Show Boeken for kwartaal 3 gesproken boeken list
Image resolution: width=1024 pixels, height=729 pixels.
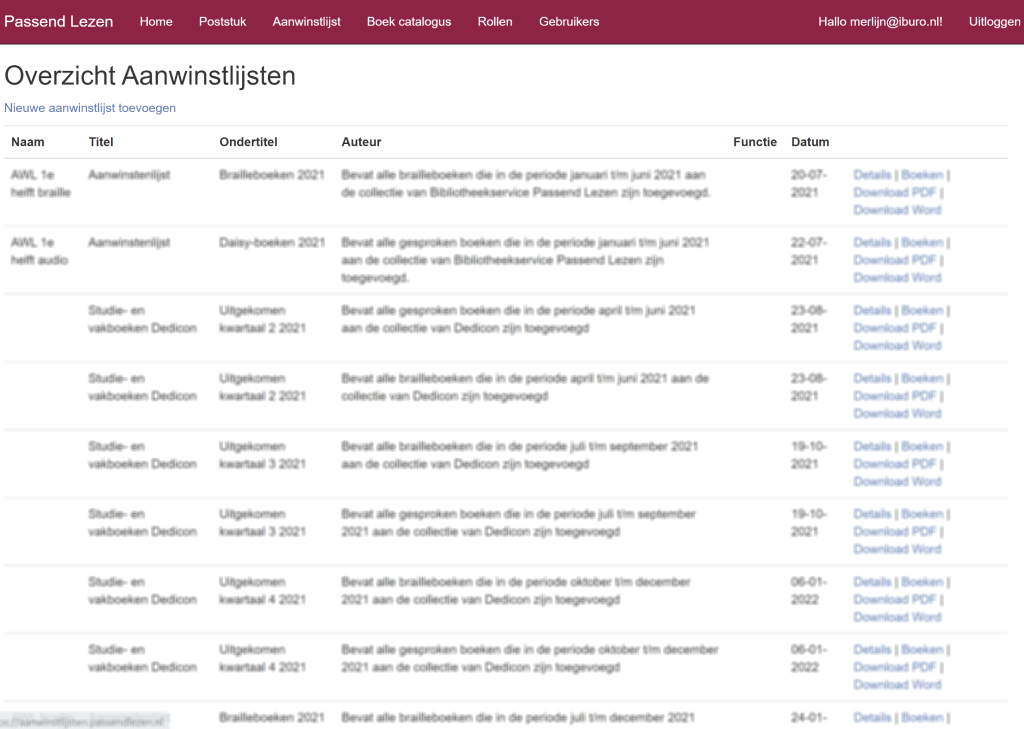pos(921,514)
